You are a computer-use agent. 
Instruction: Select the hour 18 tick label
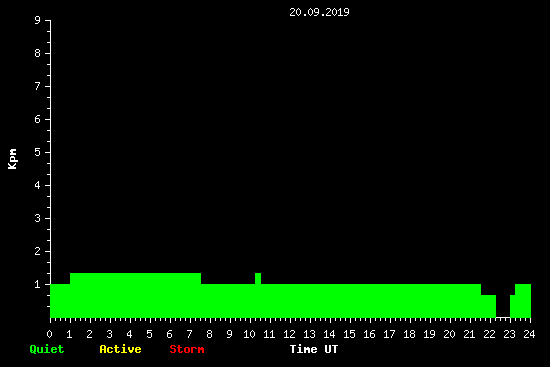[409, 334]
